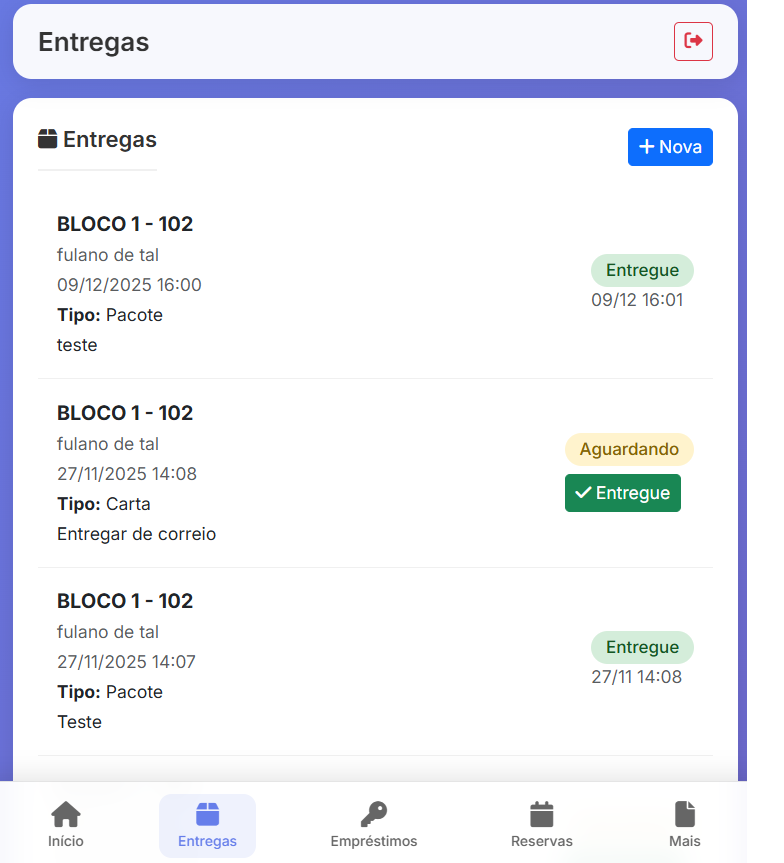Open the Entregas box icon in navbar
The width and height of the screenshot is (784, 863).
(x=207, y=814)
